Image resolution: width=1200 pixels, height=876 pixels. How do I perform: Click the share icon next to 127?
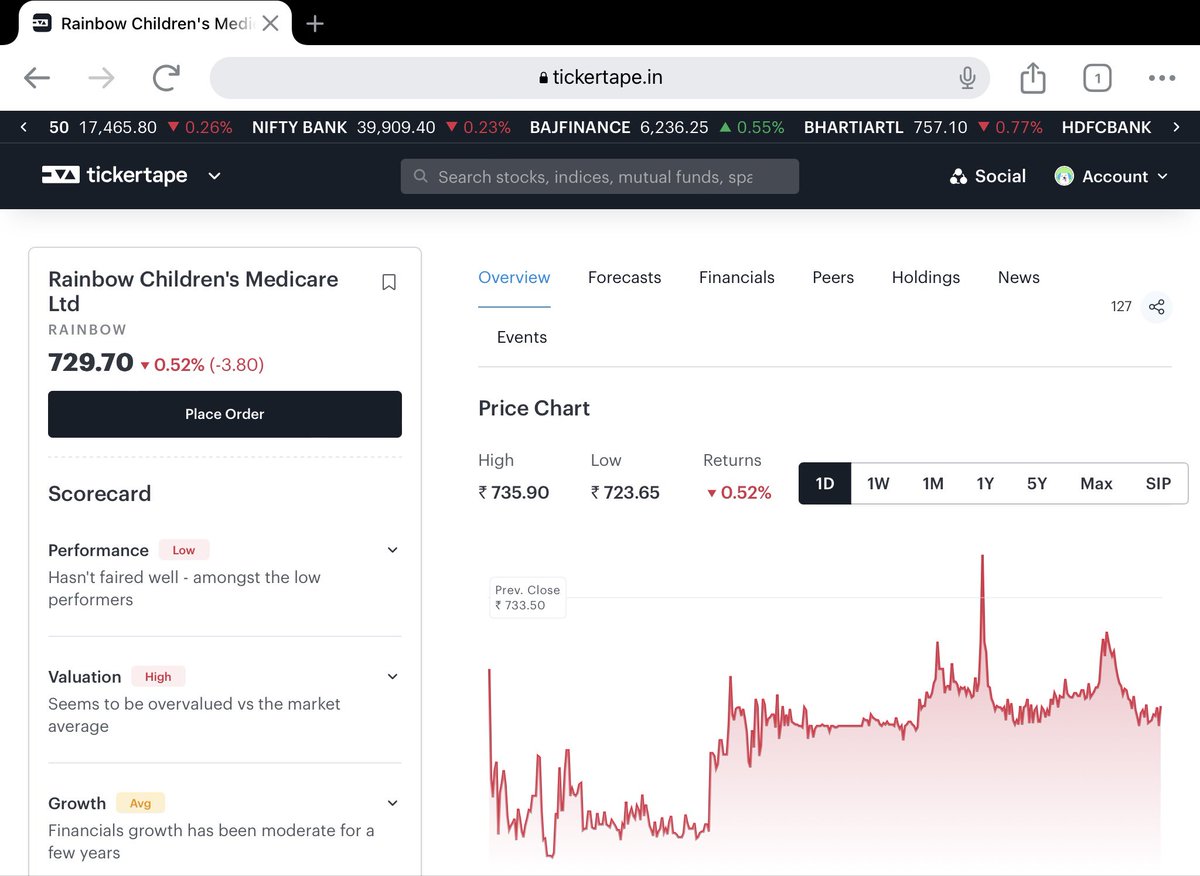tap(1157, 306)
